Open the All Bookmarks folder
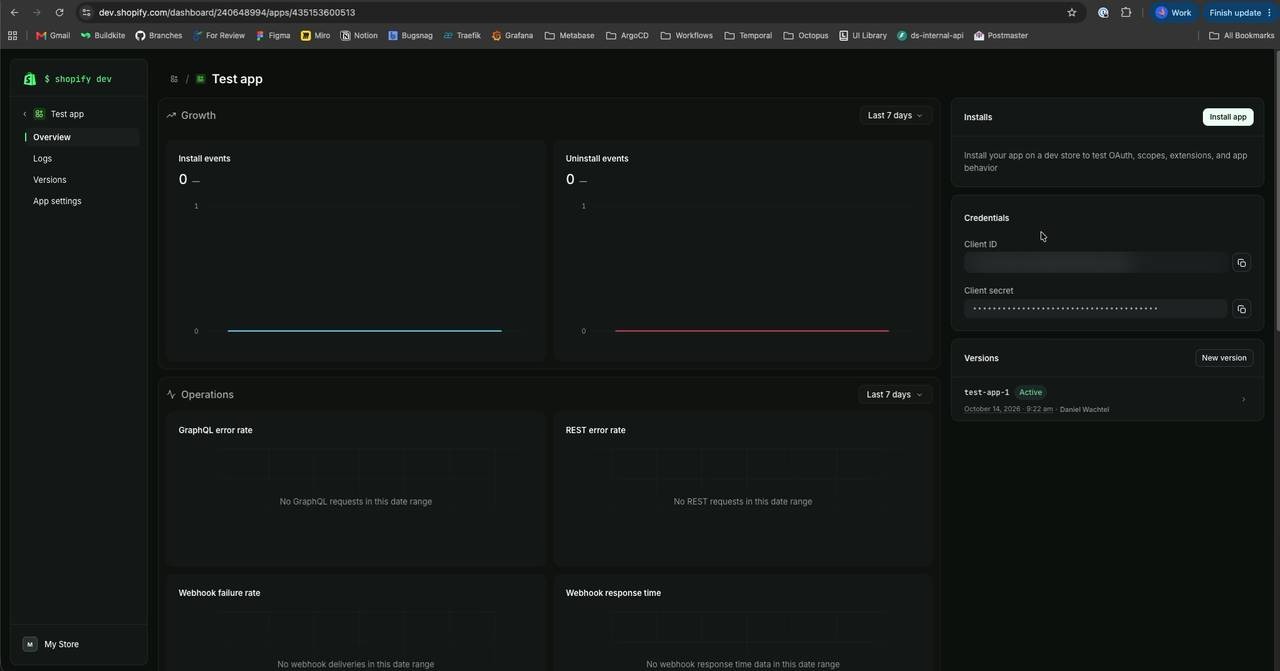Image resolution: width=1280 pixels, height=671 pixels. click(x=1241, y=35)
